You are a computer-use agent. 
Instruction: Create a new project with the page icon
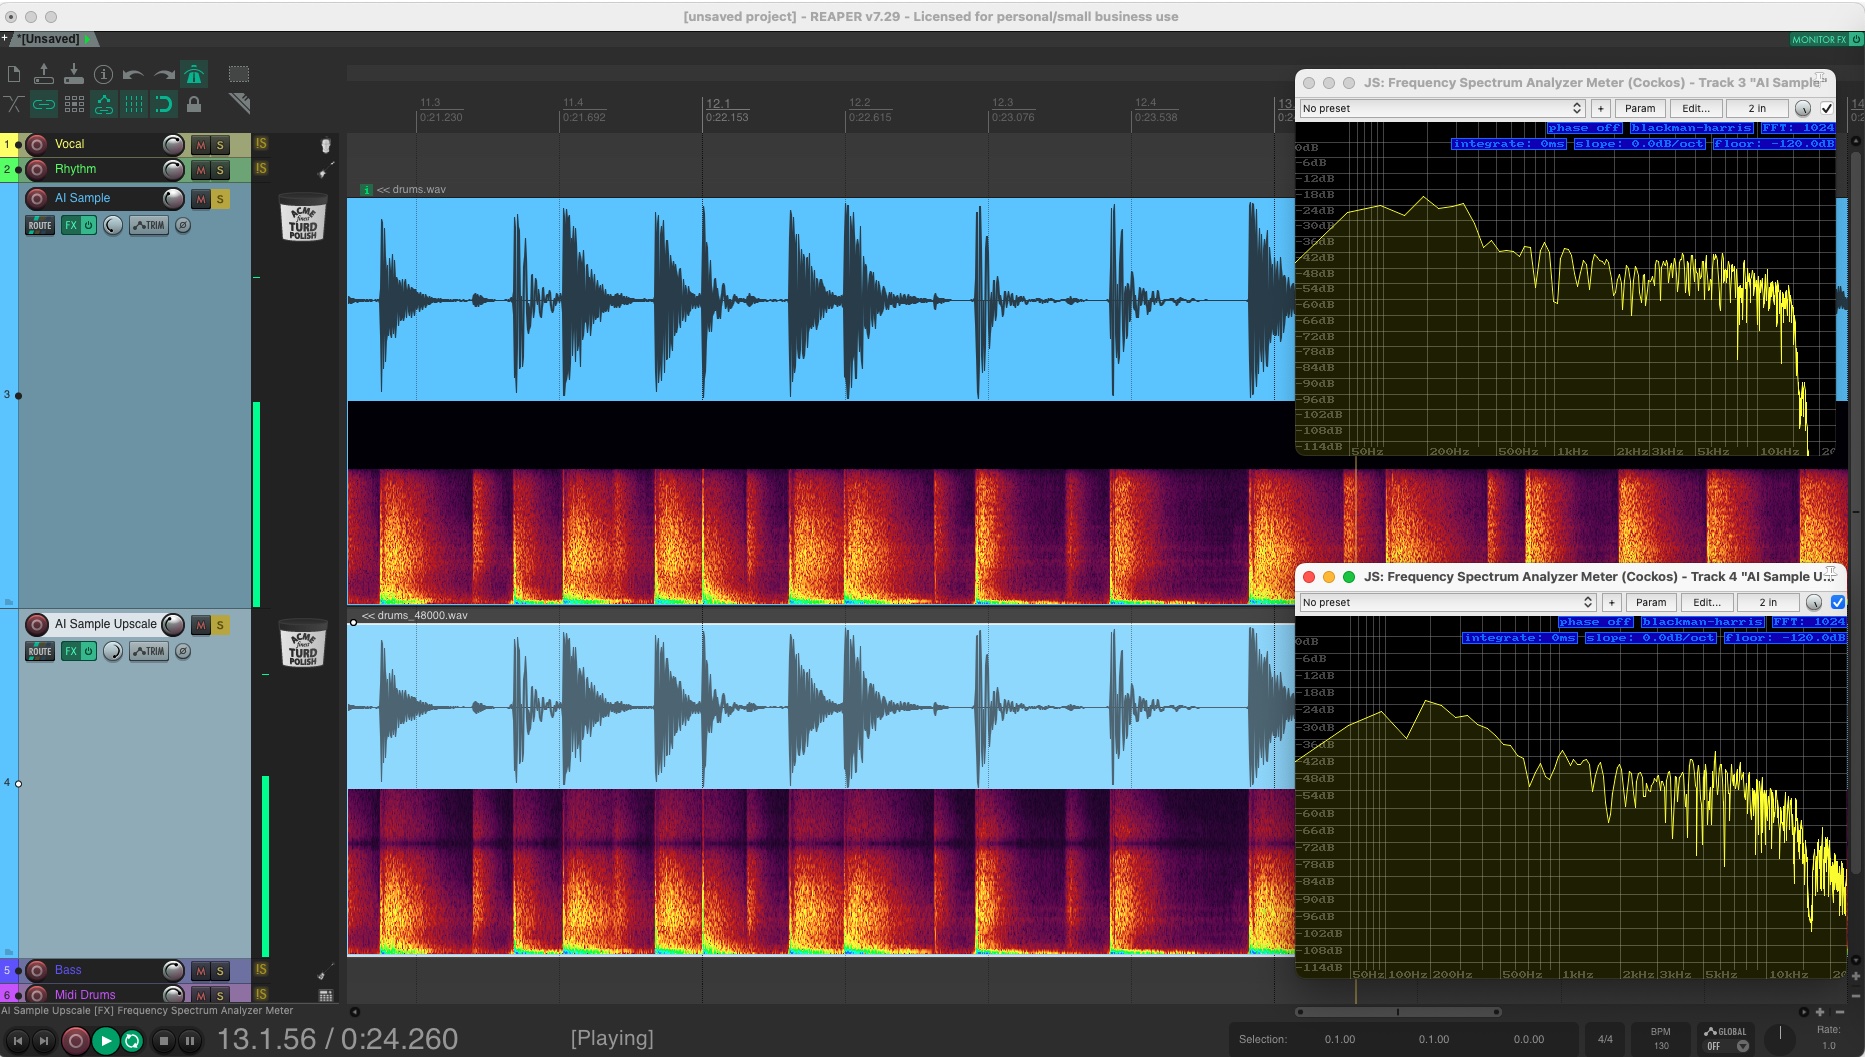[14, 74]
